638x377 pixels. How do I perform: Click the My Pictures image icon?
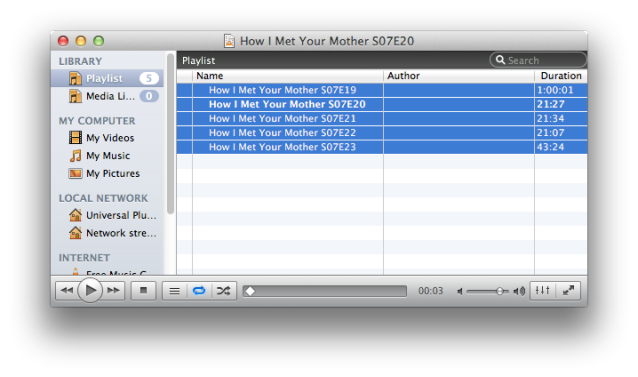(75, 174)
